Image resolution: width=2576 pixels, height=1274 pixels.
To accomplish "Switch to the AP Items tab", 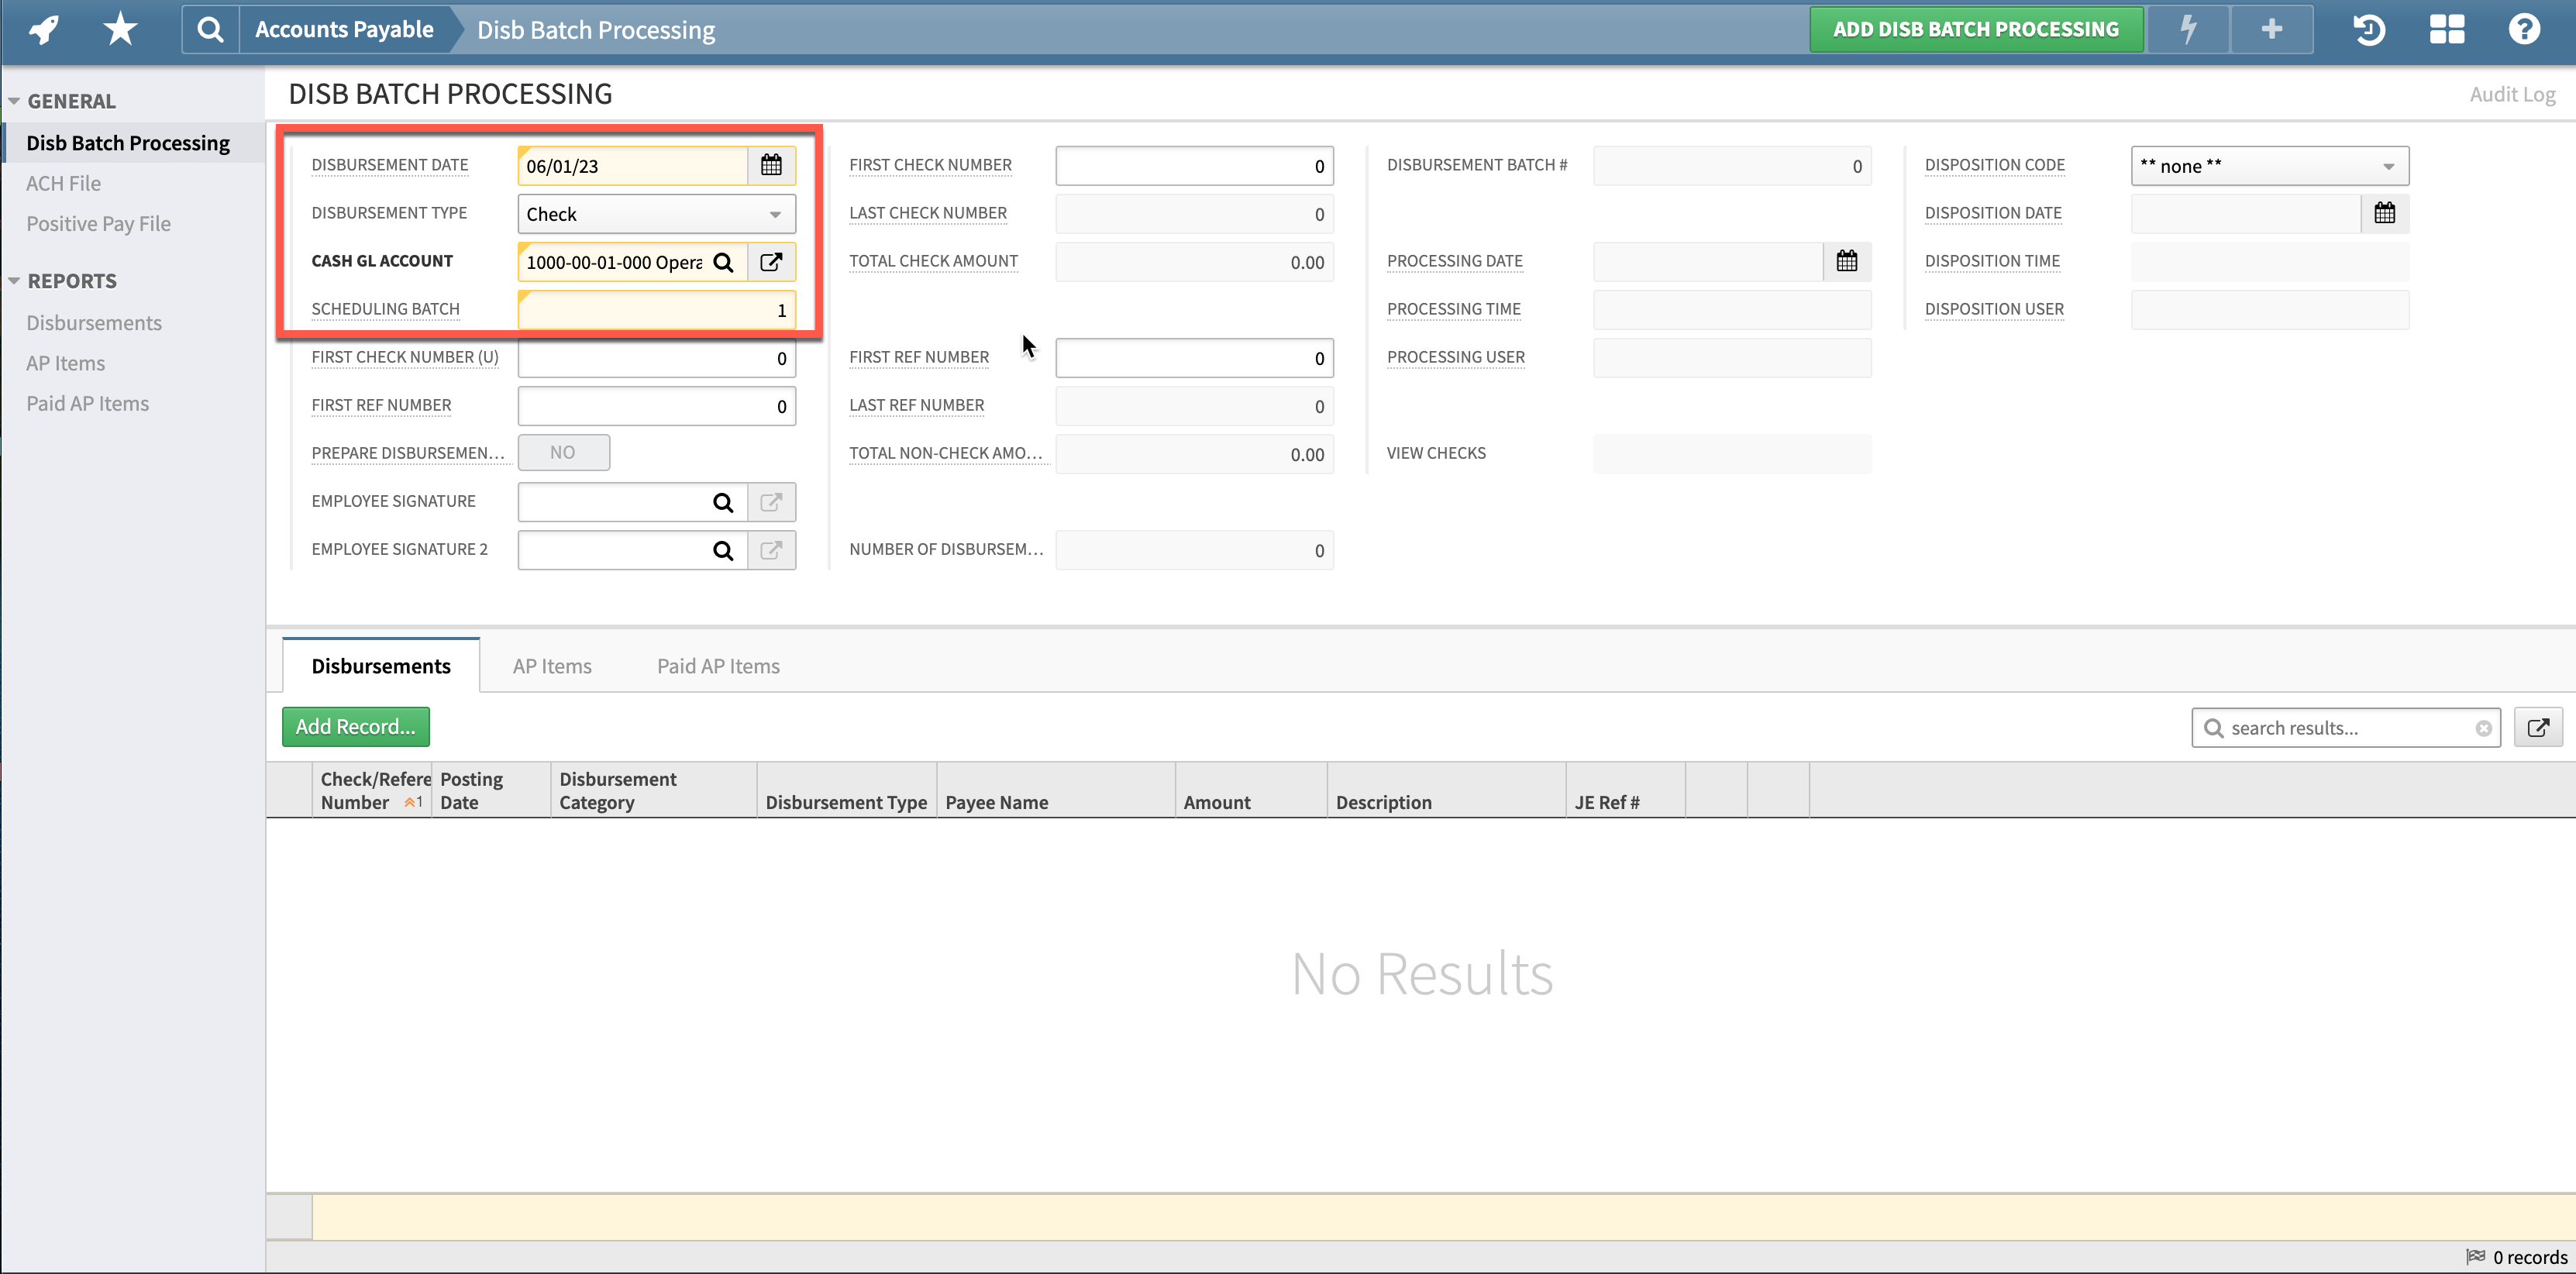I will point(551,665).
